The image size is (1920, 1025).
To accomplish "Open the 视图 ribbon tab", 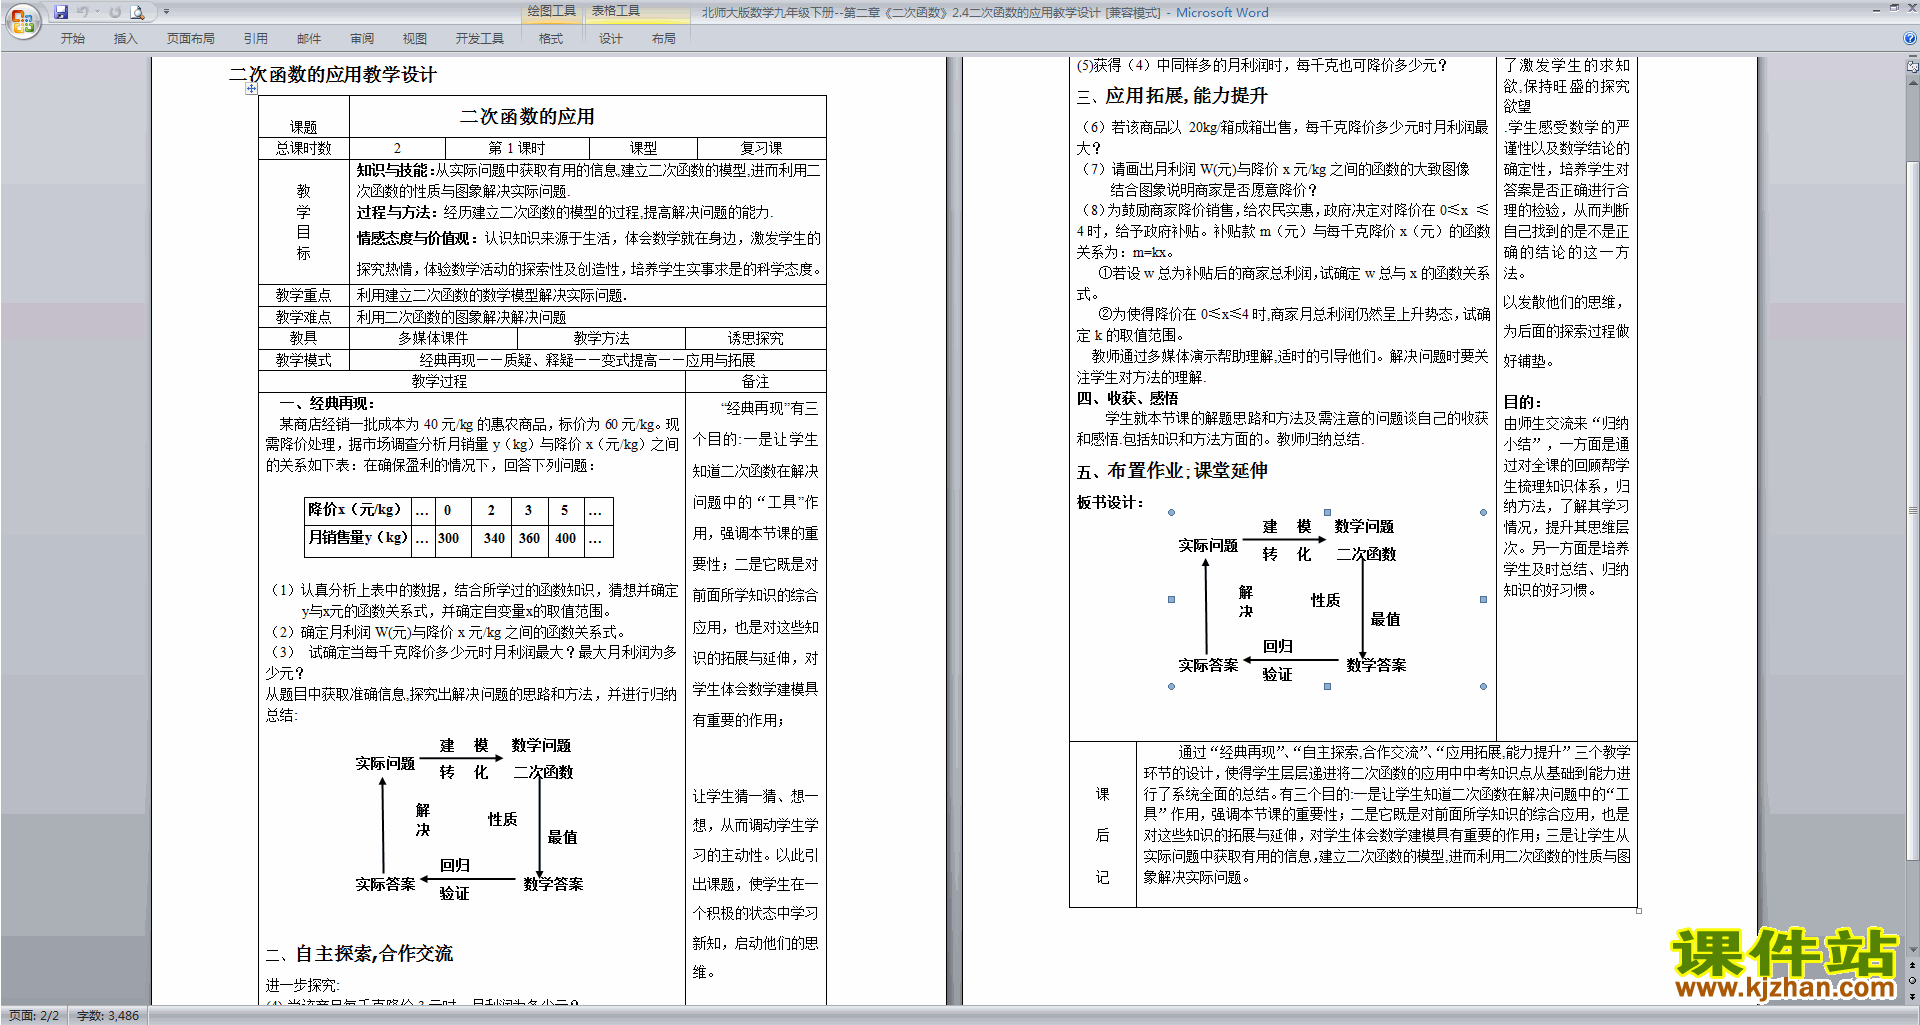I will [x=414, y=38].
